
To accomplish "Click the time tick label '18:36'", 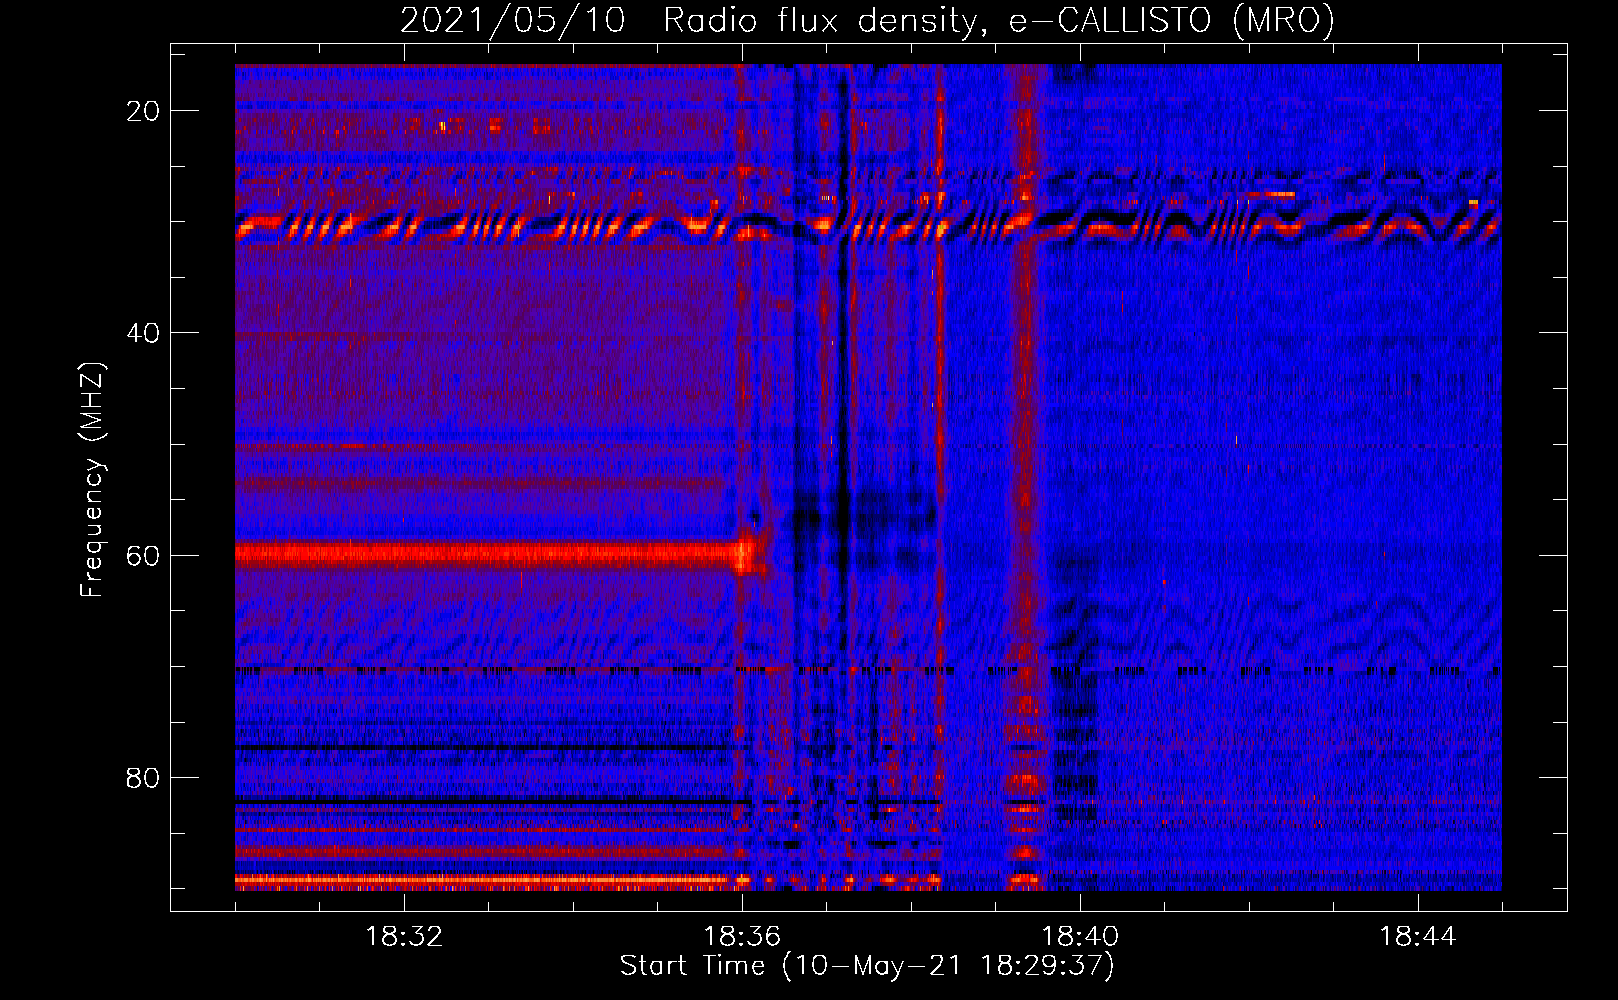I will [x=742, y=937].
